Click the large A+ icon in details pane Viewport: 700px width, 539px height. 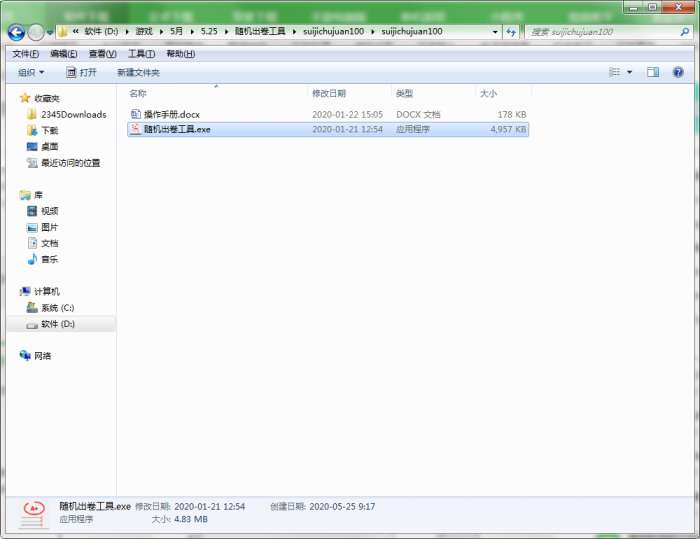[33, 514]
